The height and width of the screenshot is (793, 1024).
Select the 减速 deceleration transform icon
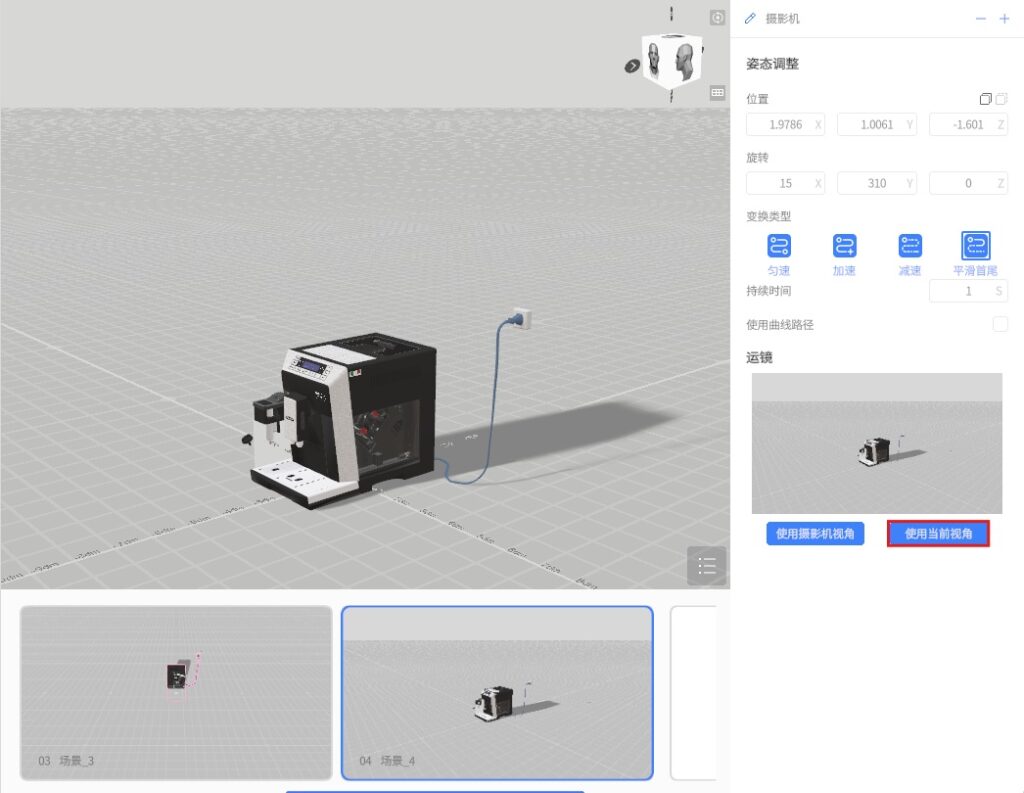coord(910,246)
